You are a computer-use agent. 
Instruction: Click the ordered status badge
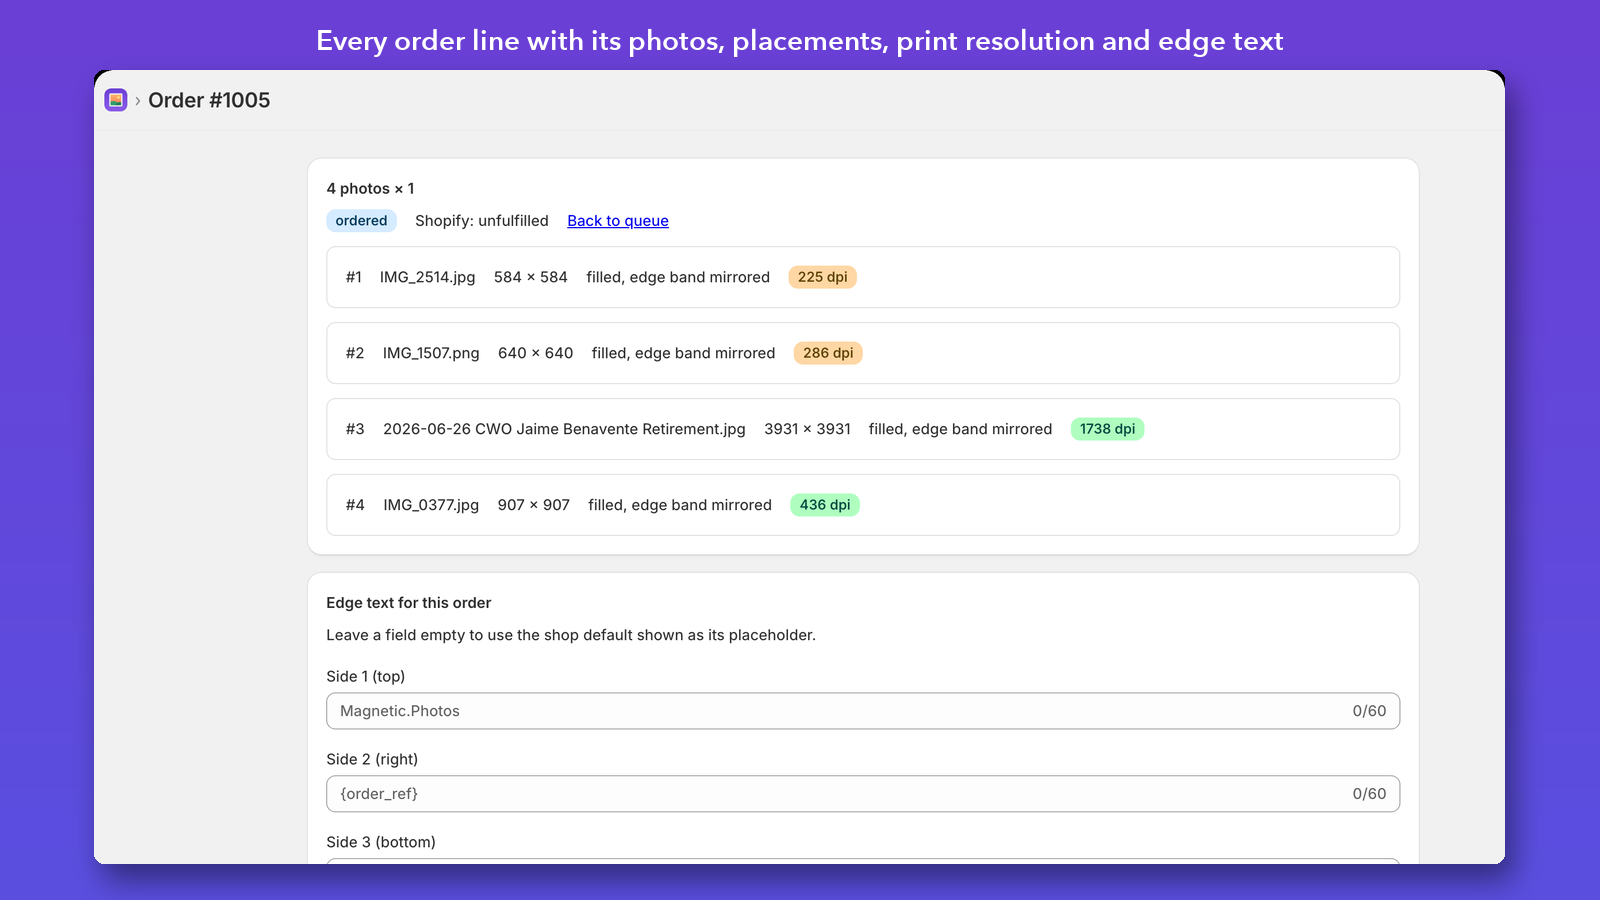361,221
